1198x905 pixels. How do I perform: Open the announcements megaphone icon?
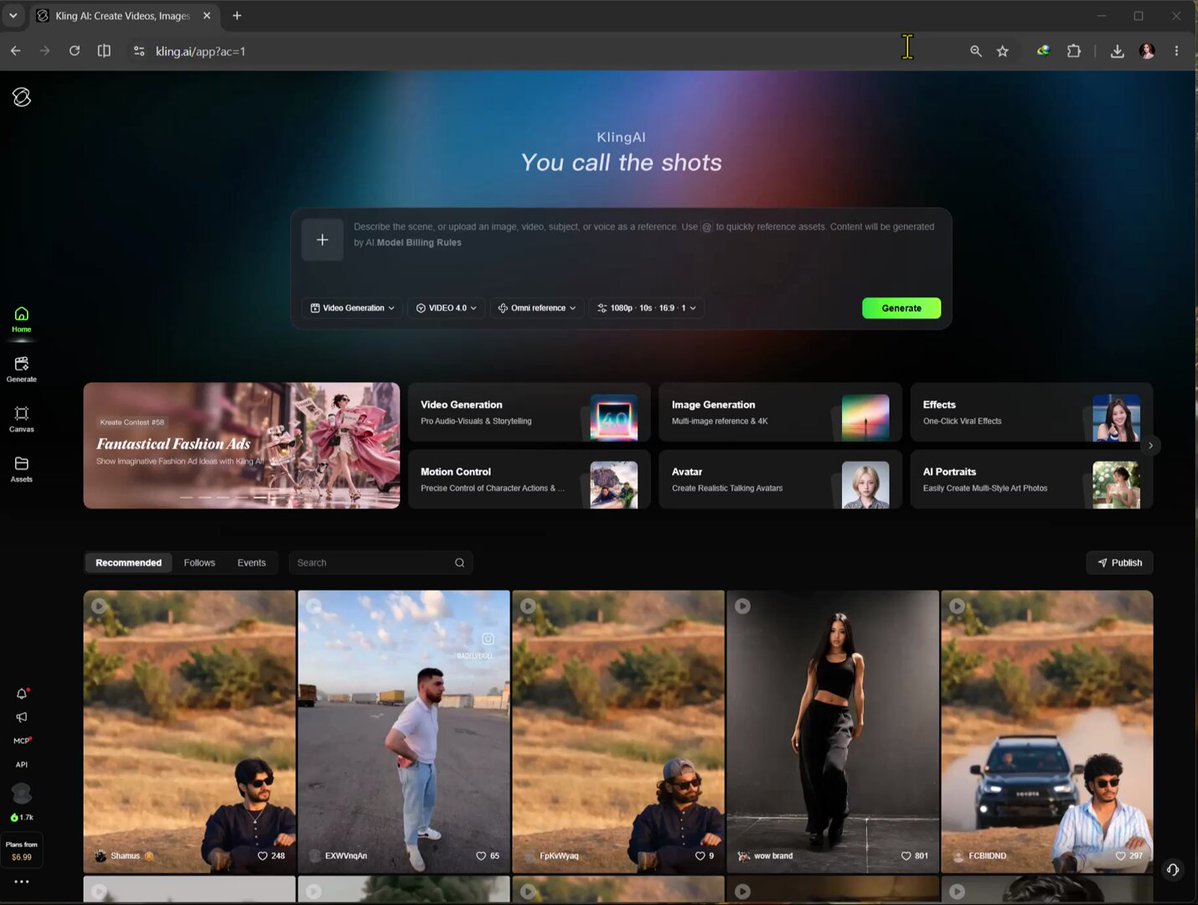[21, 717]
